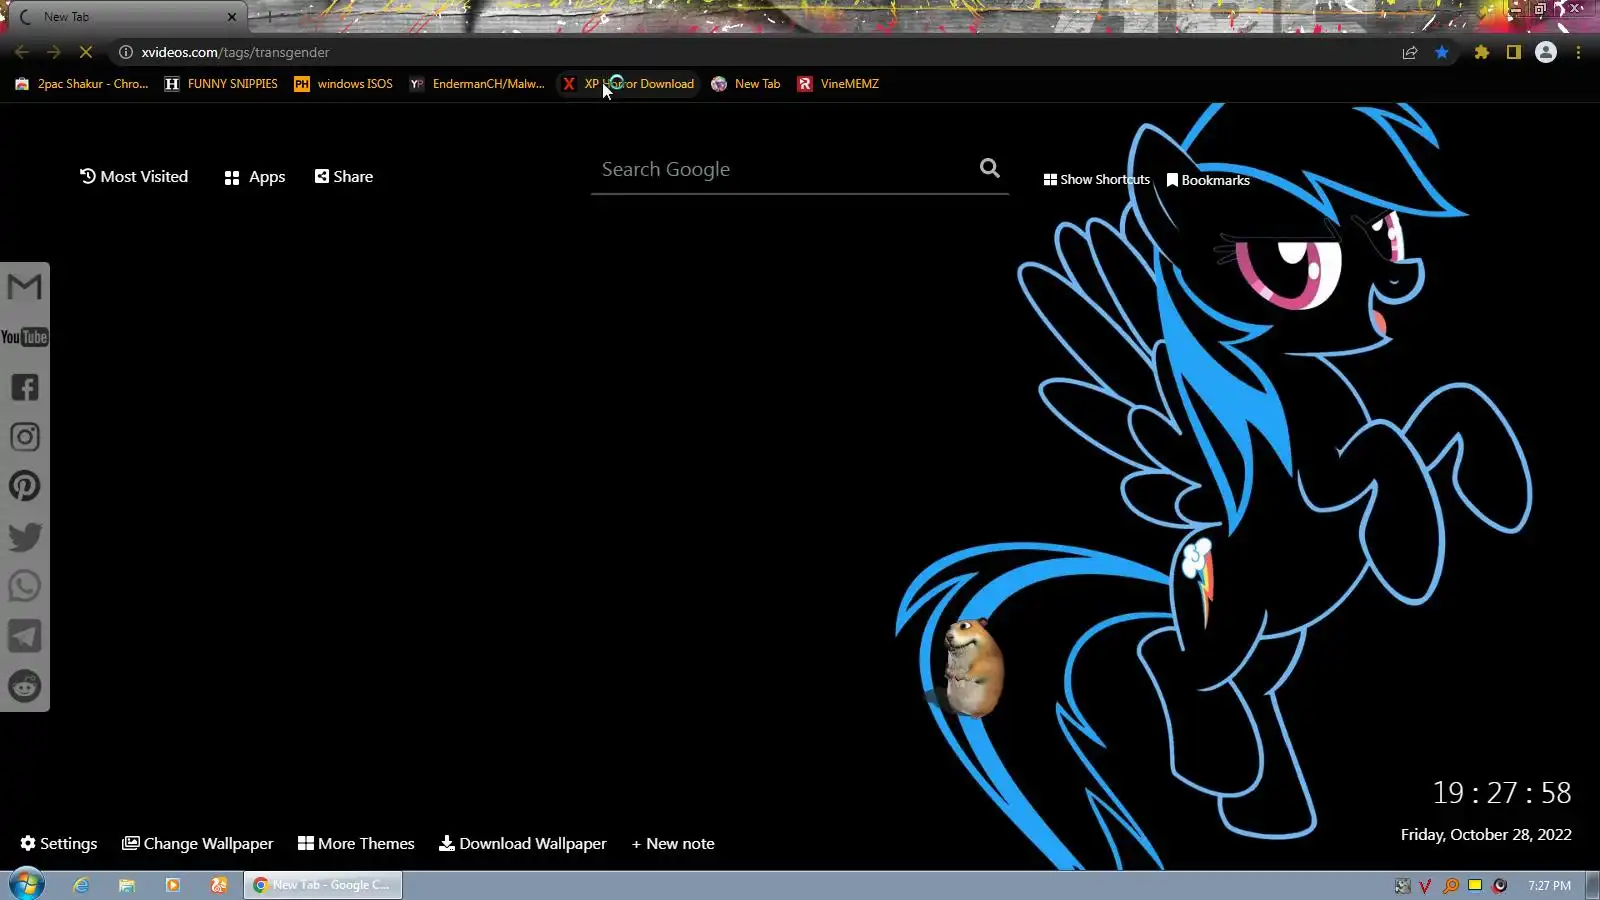
Task: Open WhatsApp from the left sidebar
Action: (25, 586)
